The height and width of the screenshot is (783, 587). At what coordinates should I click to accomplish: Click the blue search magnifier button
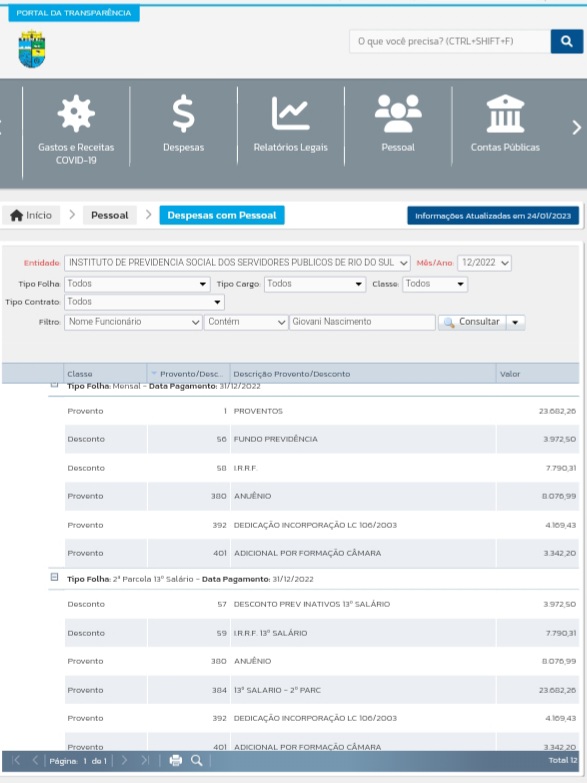(567, 41)
